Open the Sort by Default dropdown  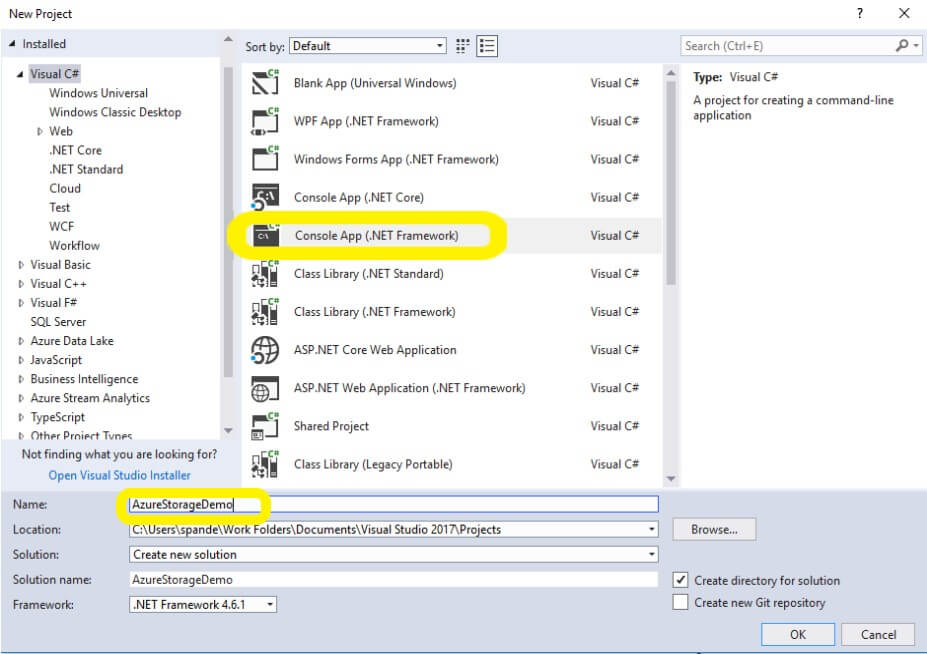(367, 46)
